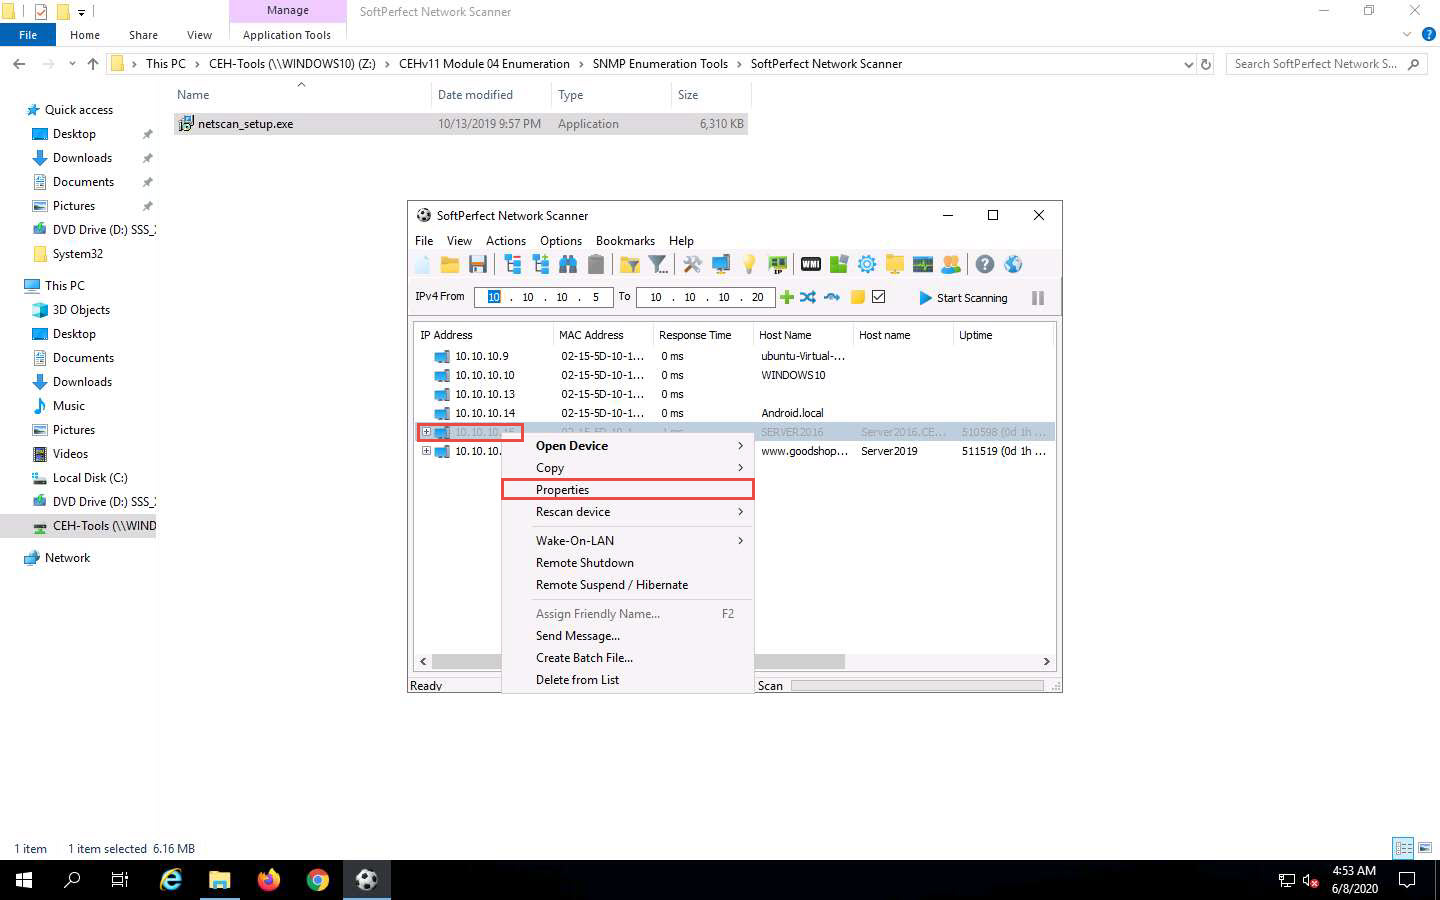Open address bar history dropdown in Explorer
Screen dimensions: 1440x900
point(1188,64)
